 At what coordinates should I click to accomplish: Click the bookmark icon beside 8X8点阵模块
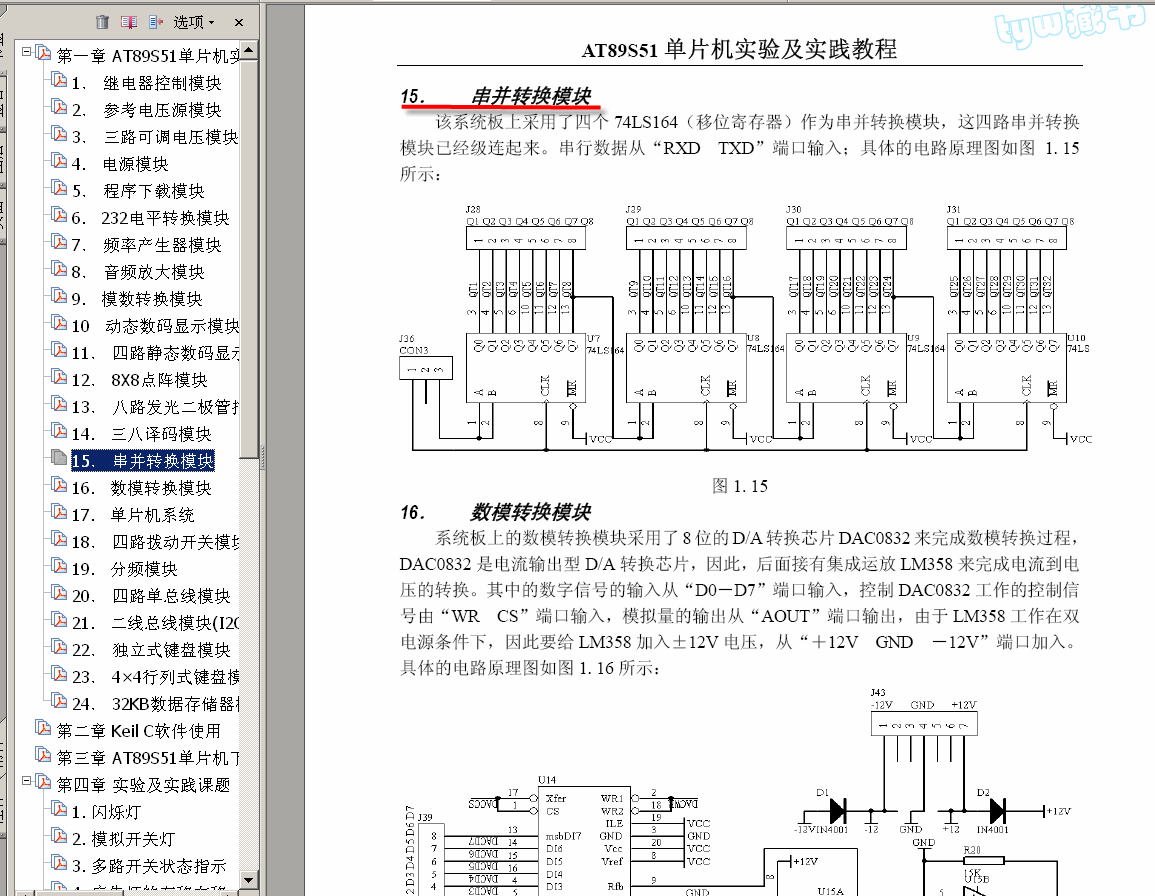59,377
